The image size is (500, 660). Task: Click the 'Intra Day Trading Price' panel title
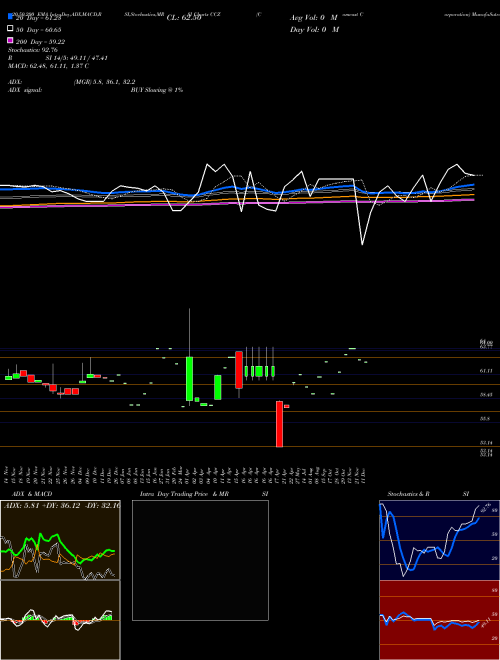[x=174, y=494]
